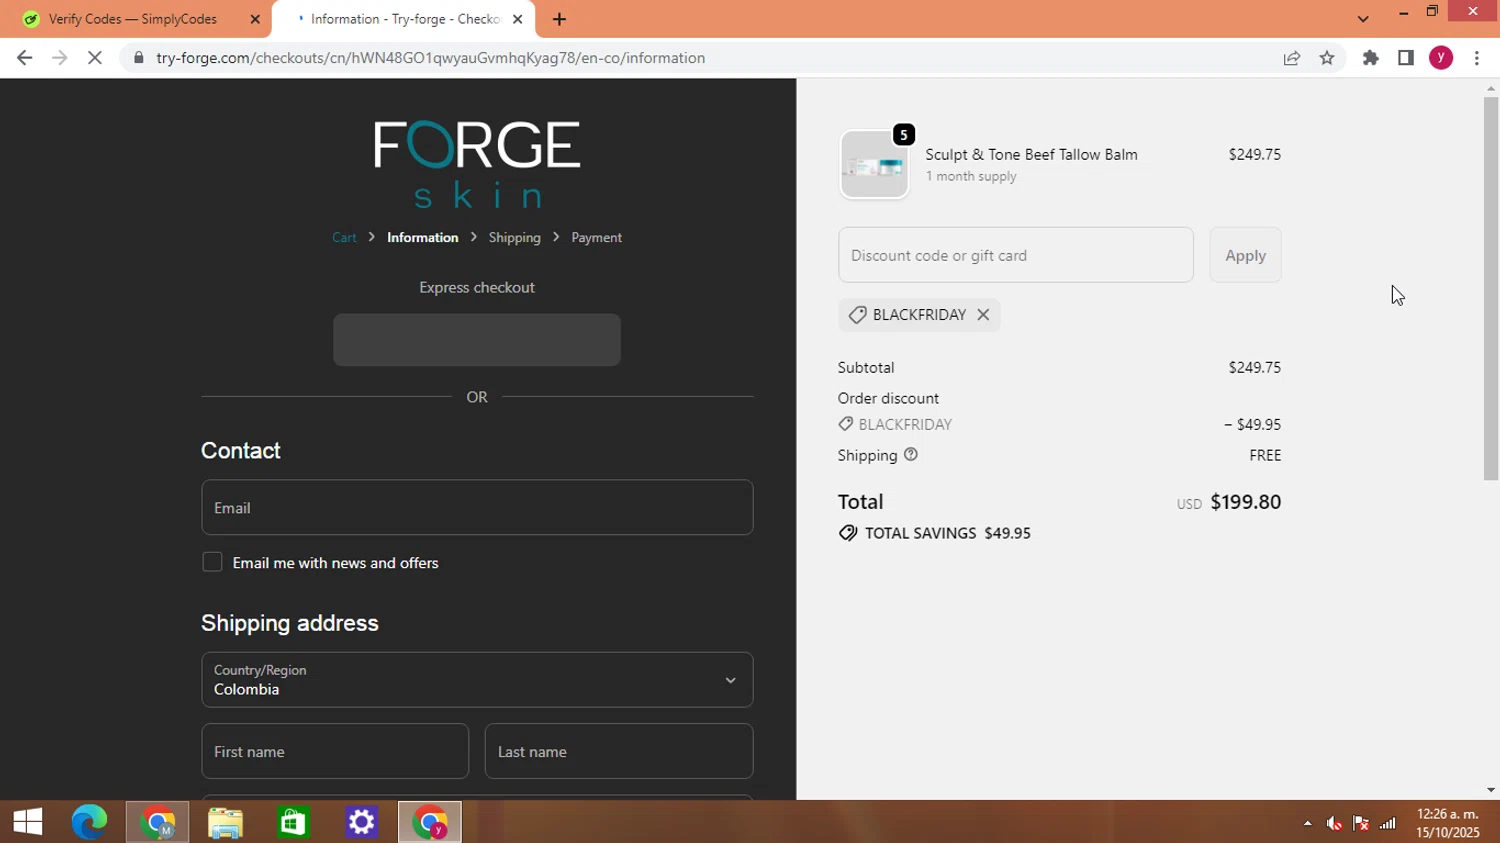Screen dimensions: 1500x843
Task: Focus the Discount code or gift card field
Action: click(x=1016, y=255)
